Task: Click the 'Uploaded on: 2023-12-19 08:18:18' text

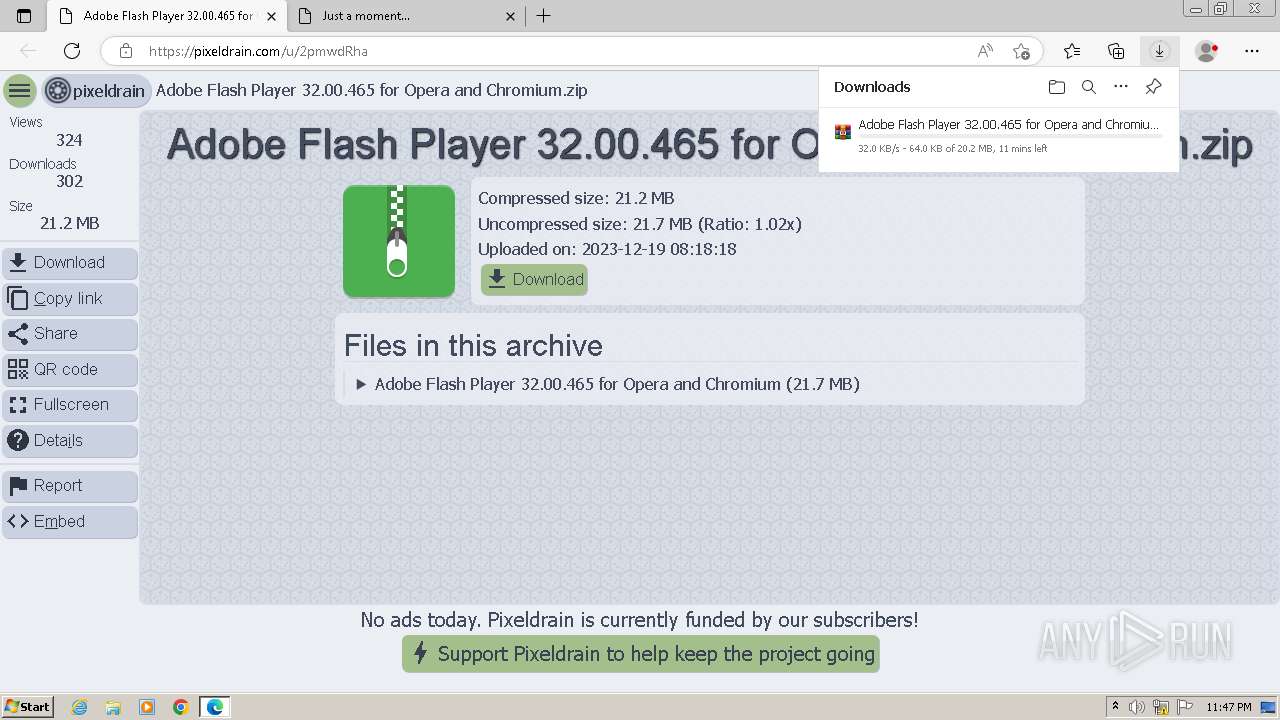Action: point(607,249)
